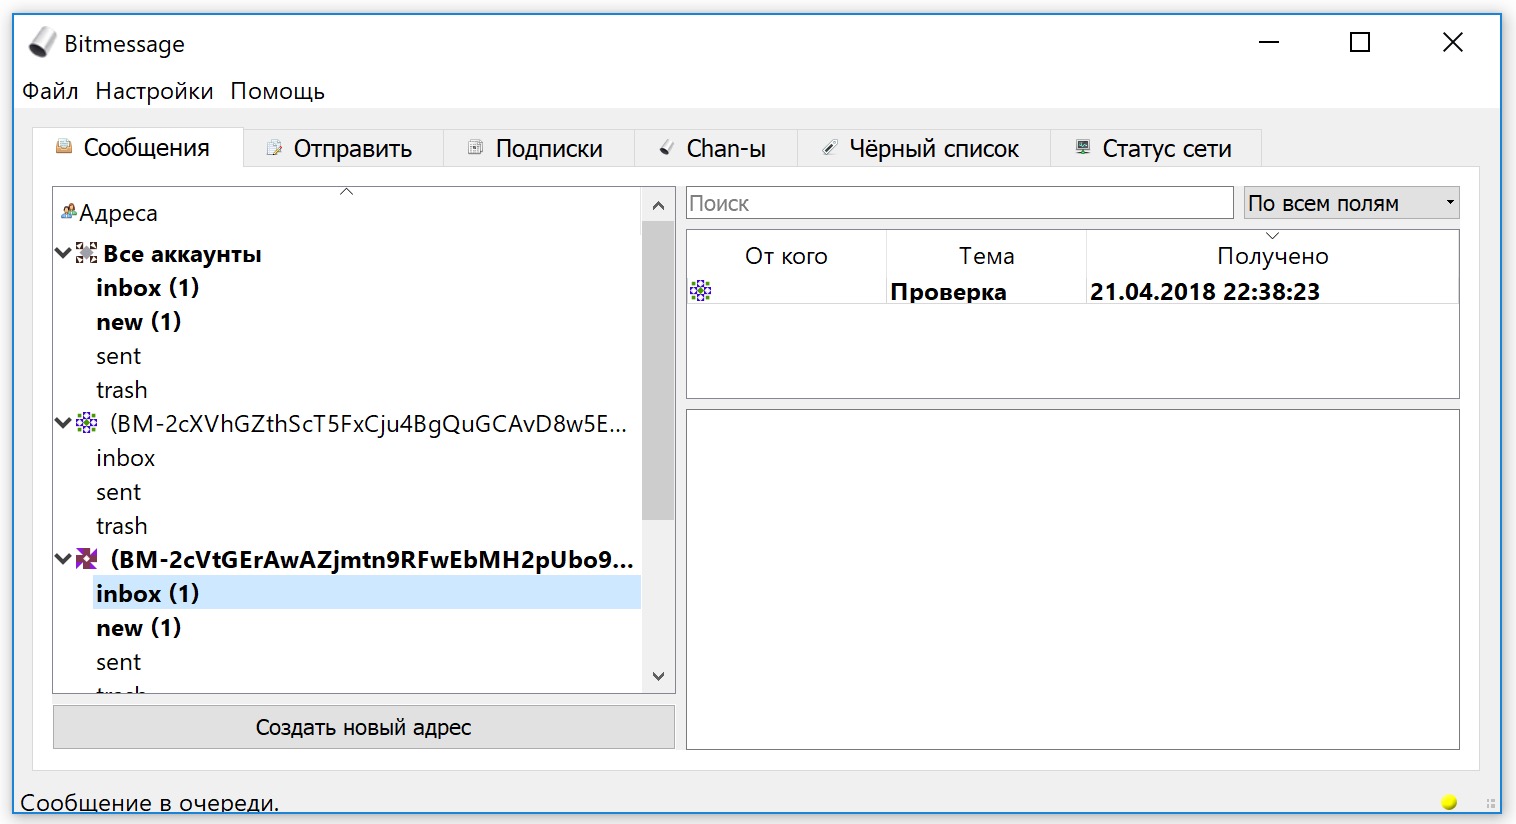Click the BM-2cXVhGZth address identicon
This screenshot has height=824, width=1516.
point(87,423)
